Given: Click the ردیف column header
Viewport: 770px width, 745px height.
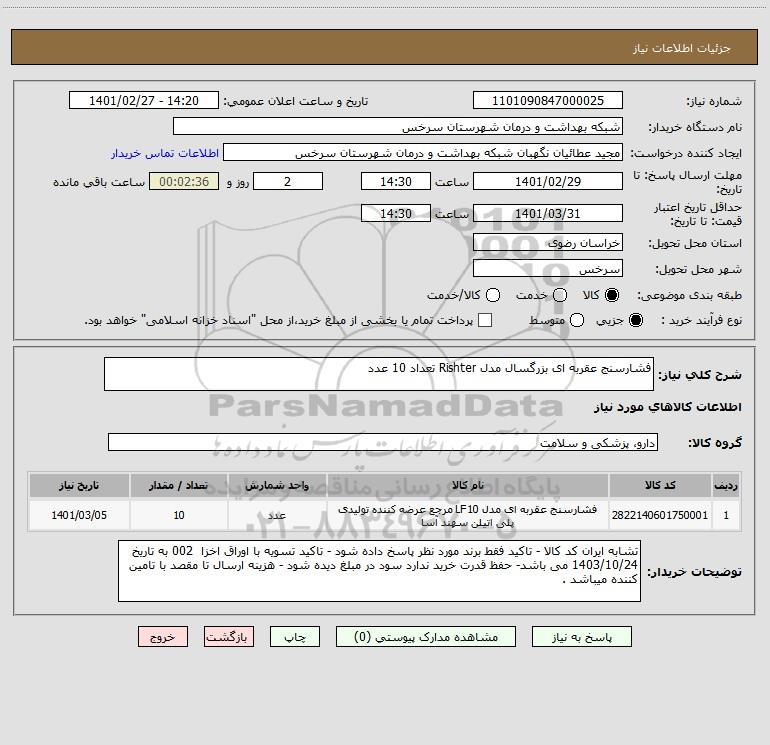Looking at the screenshot, I should pos(726,485).
